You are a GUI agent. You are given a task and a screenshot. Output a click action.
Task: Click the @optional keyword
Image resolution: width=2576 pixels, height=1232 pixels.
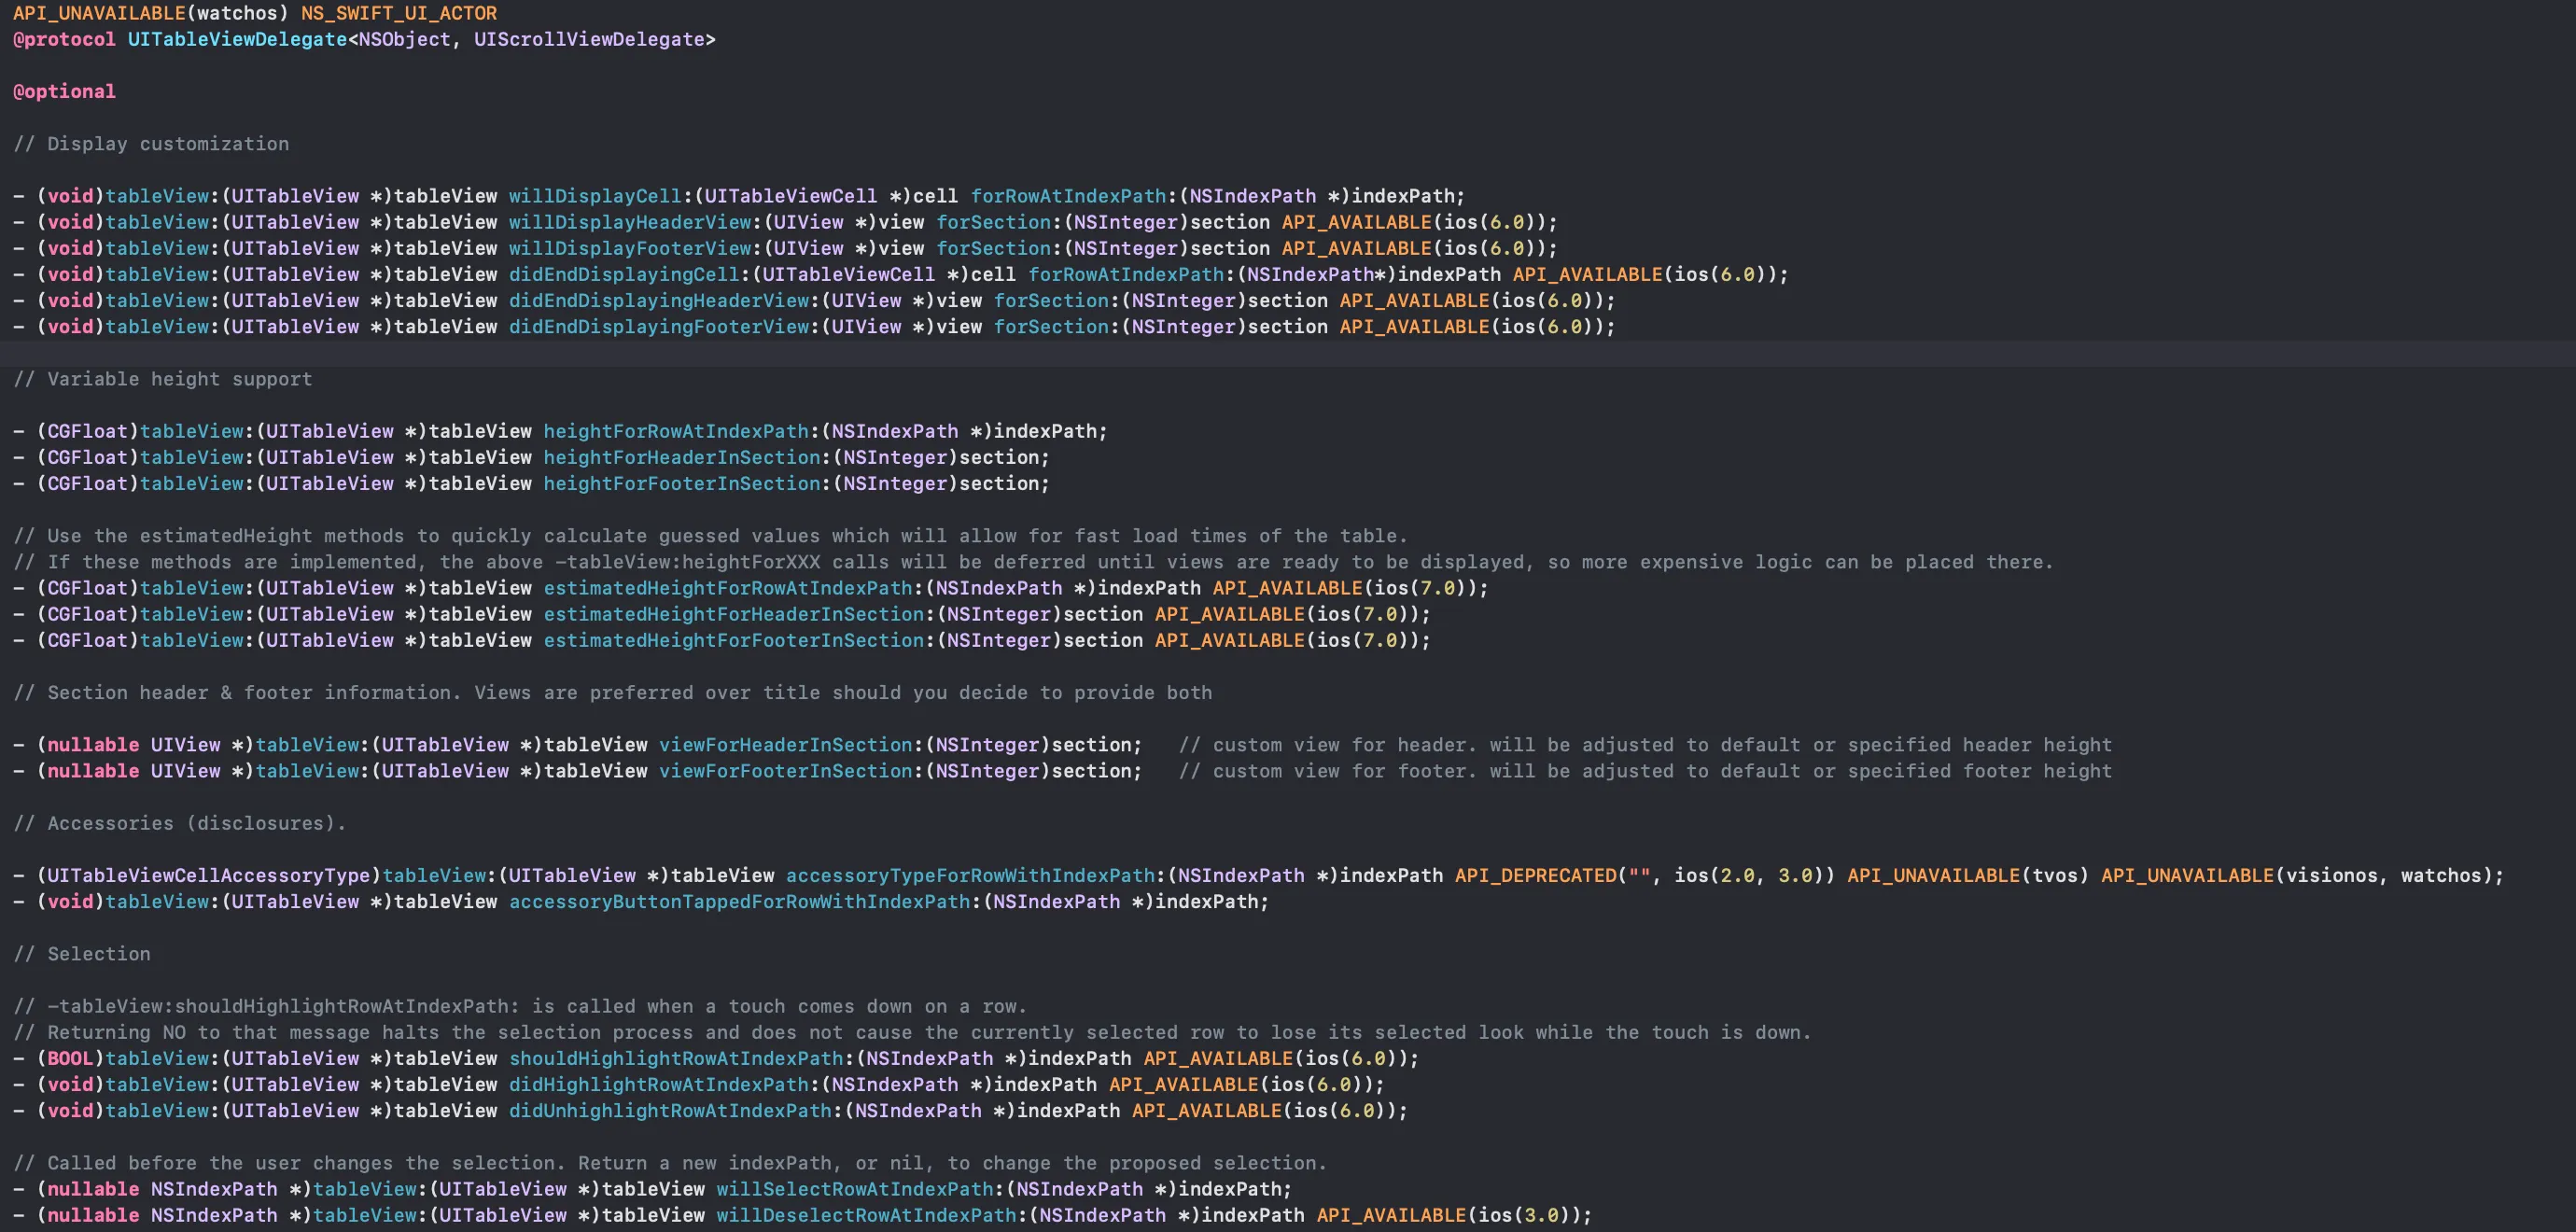tap(64, 92)
